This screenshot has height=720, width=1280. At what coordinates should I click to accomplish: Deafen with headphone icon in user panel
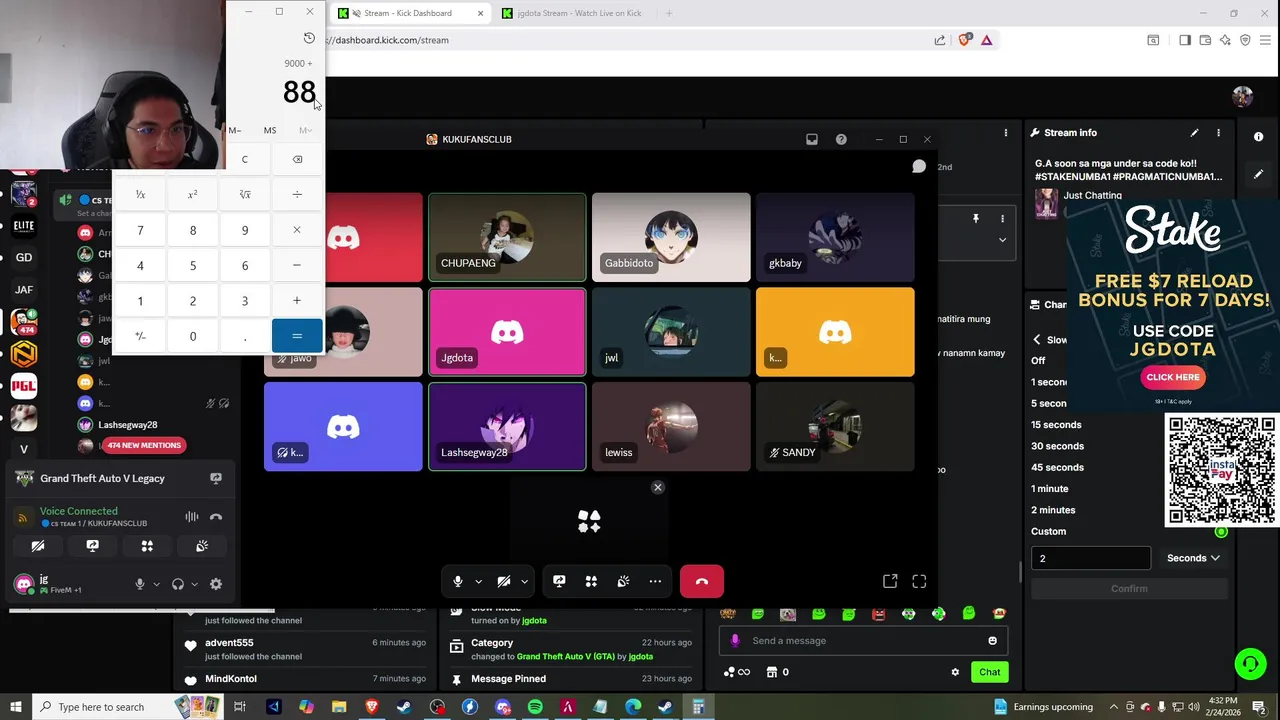(178, 584)
